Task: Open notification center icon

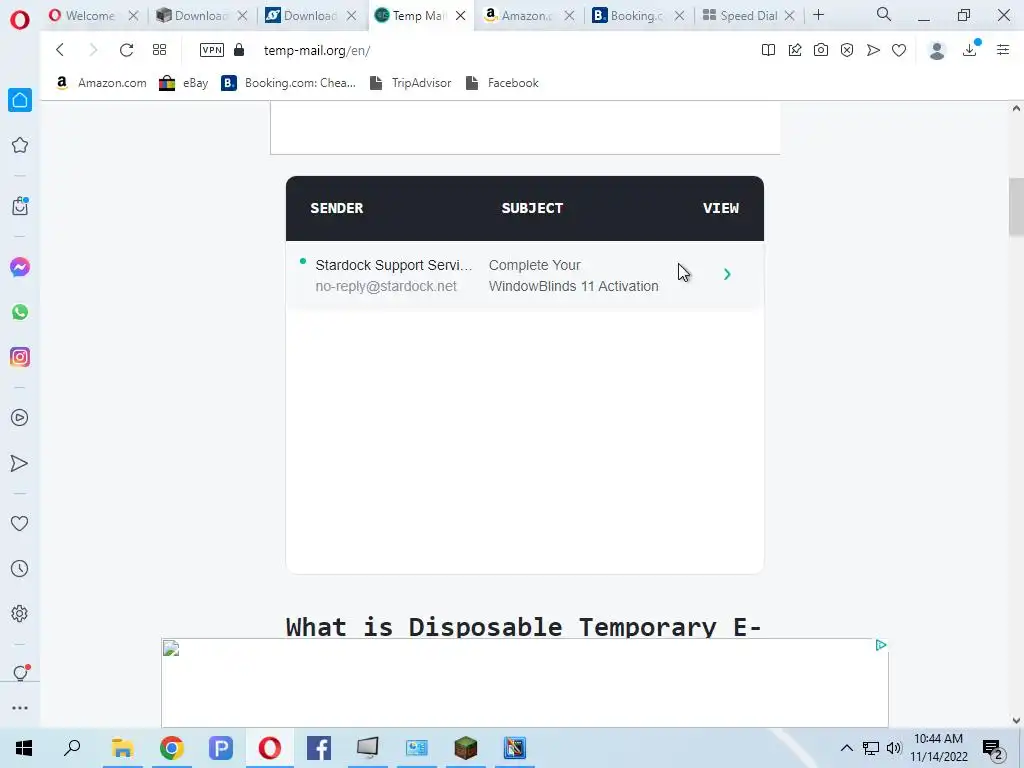Action: 993,749
